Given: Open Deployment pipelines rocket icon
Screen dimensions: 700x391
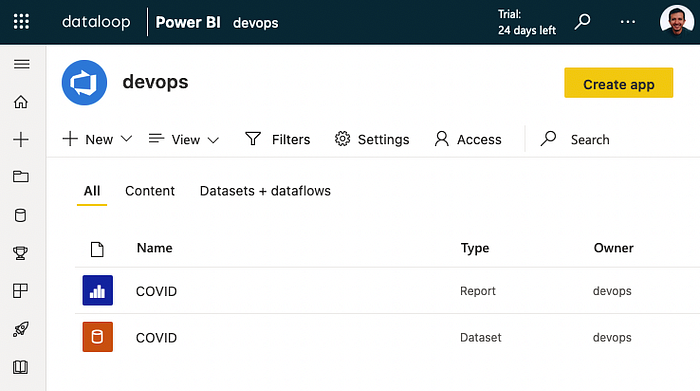Looking at the screenshot, I should click(21, 329).
